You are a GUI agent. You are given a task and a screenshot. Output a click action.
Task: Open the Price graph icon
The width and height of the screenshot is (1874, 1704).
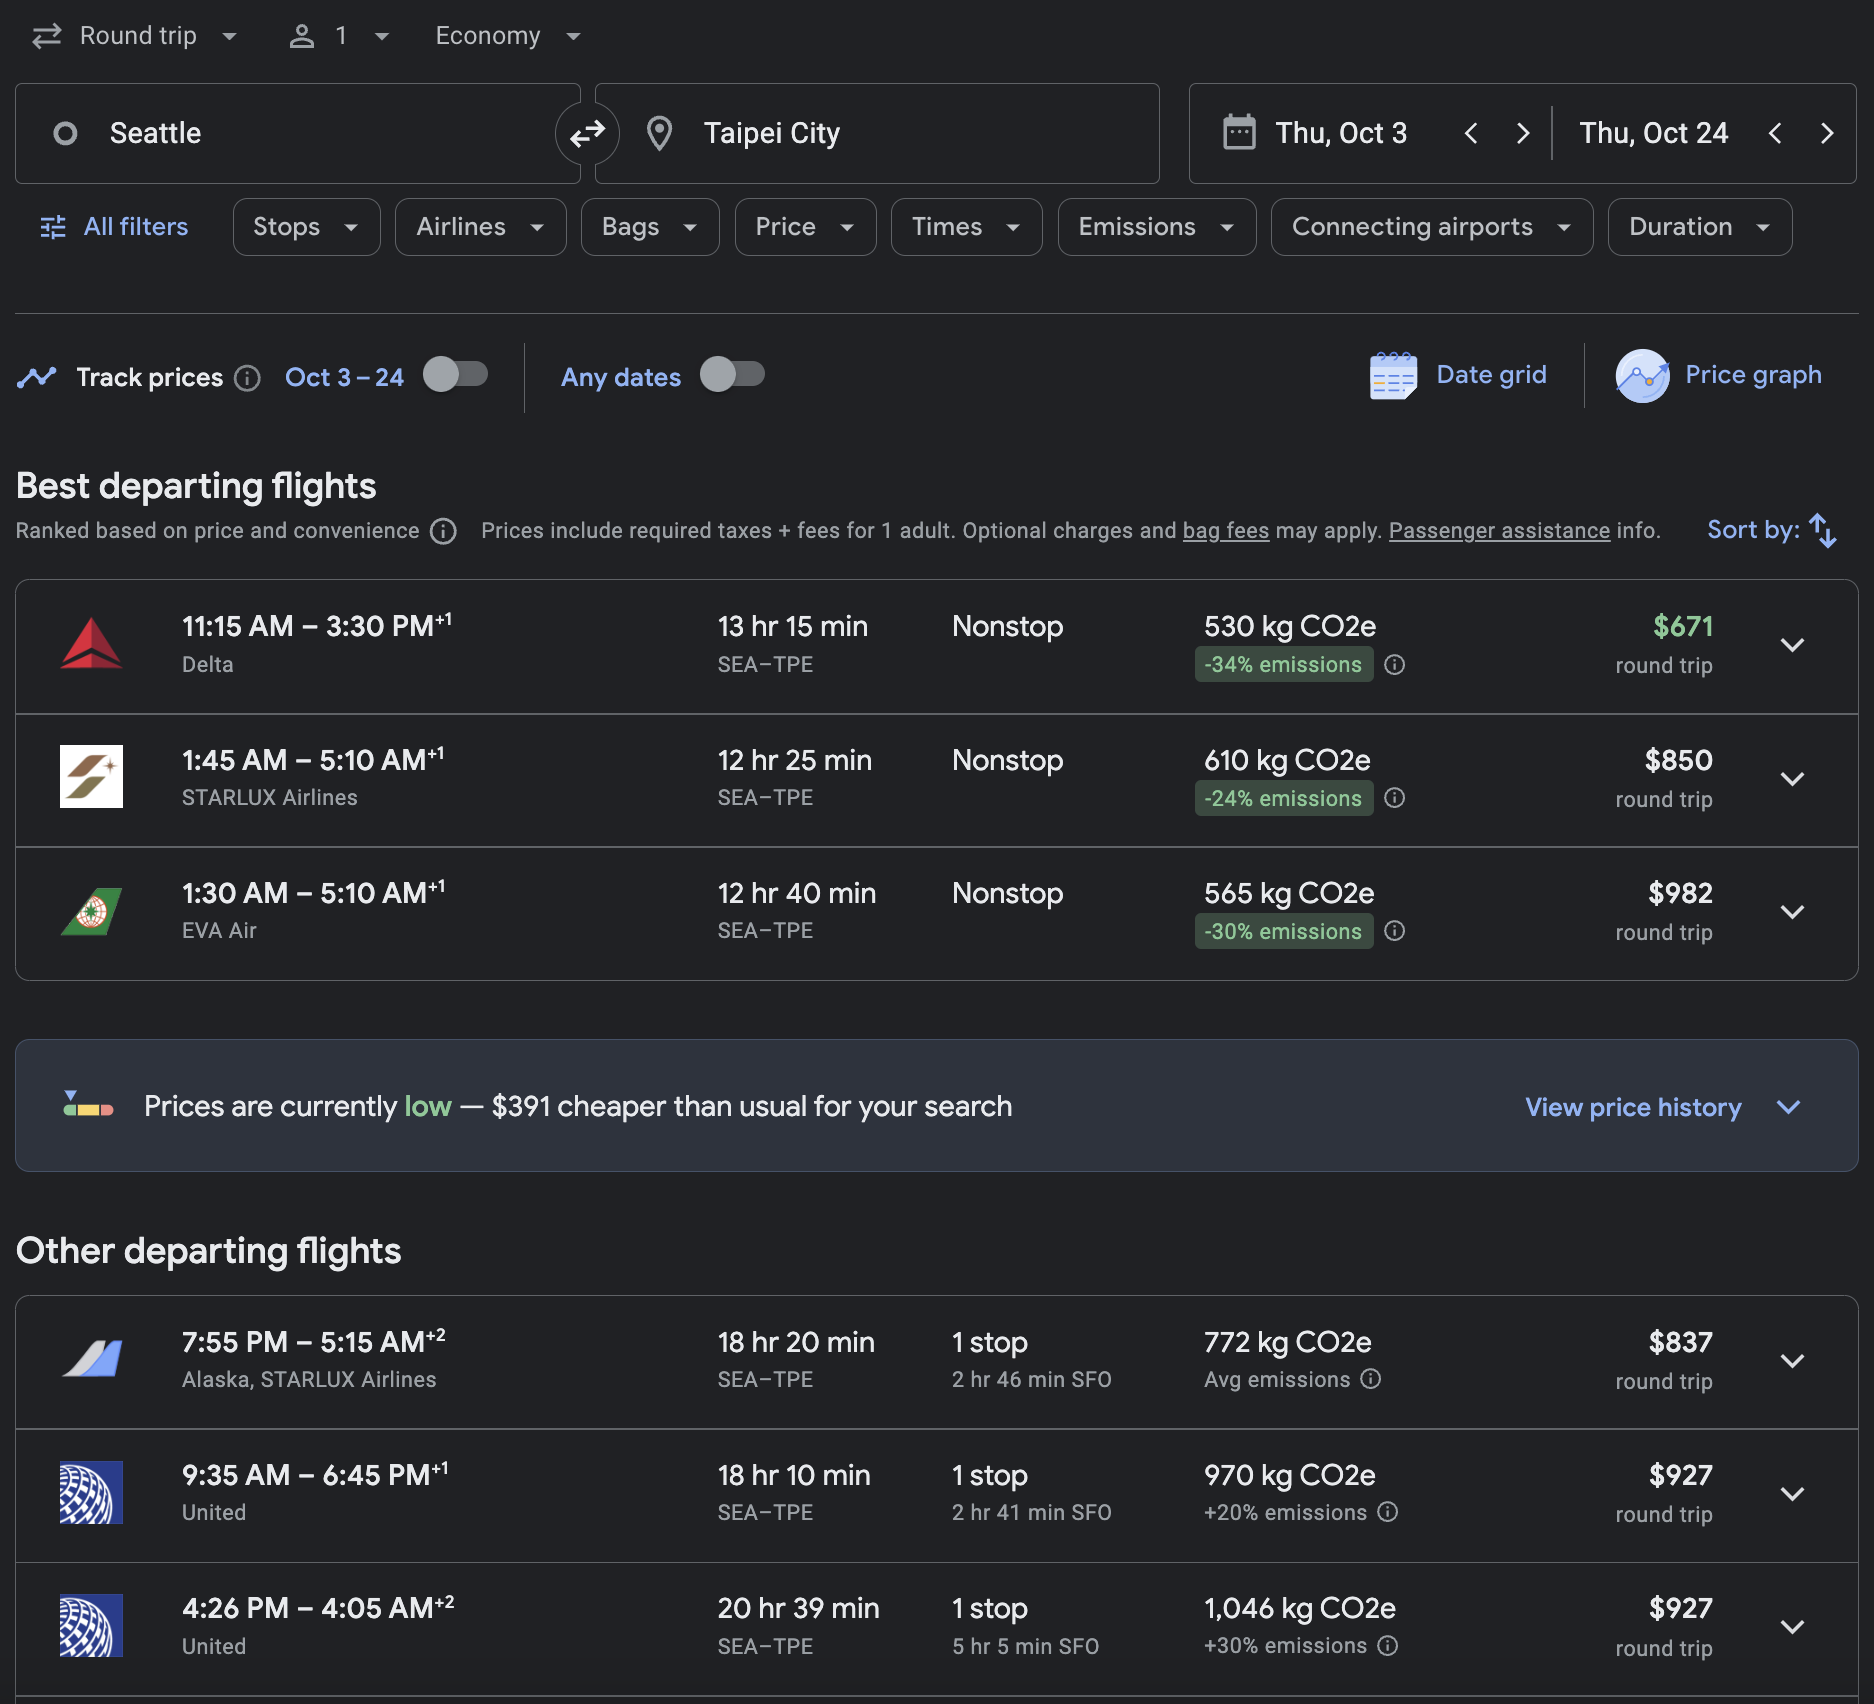pos(1642,376)
